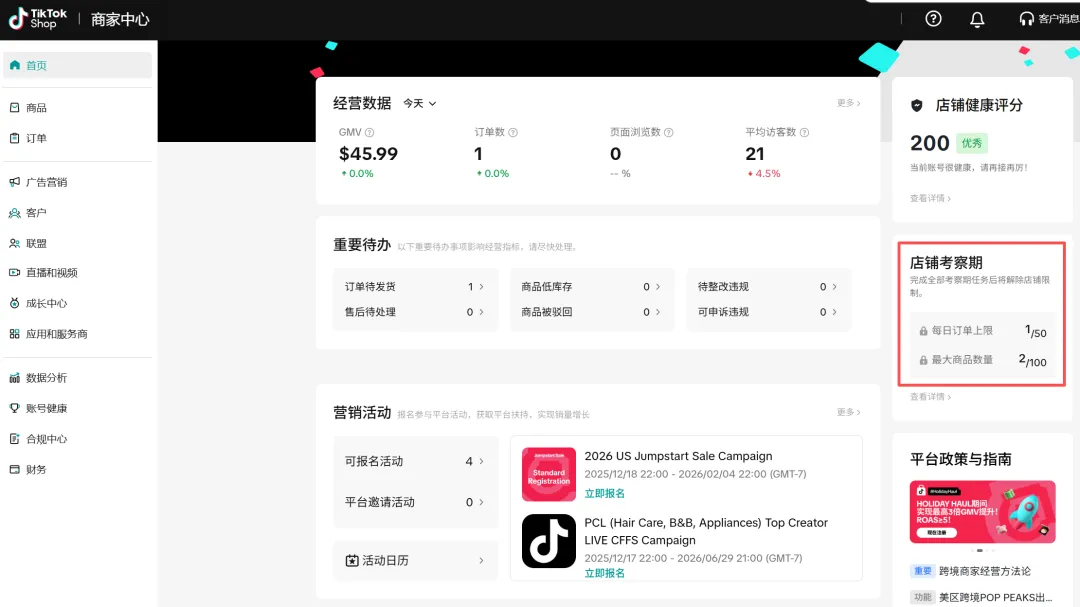Open the help question mark icon
Image resolution: width=1080 pixels, height=607 pixels.
tap(933, 19)
